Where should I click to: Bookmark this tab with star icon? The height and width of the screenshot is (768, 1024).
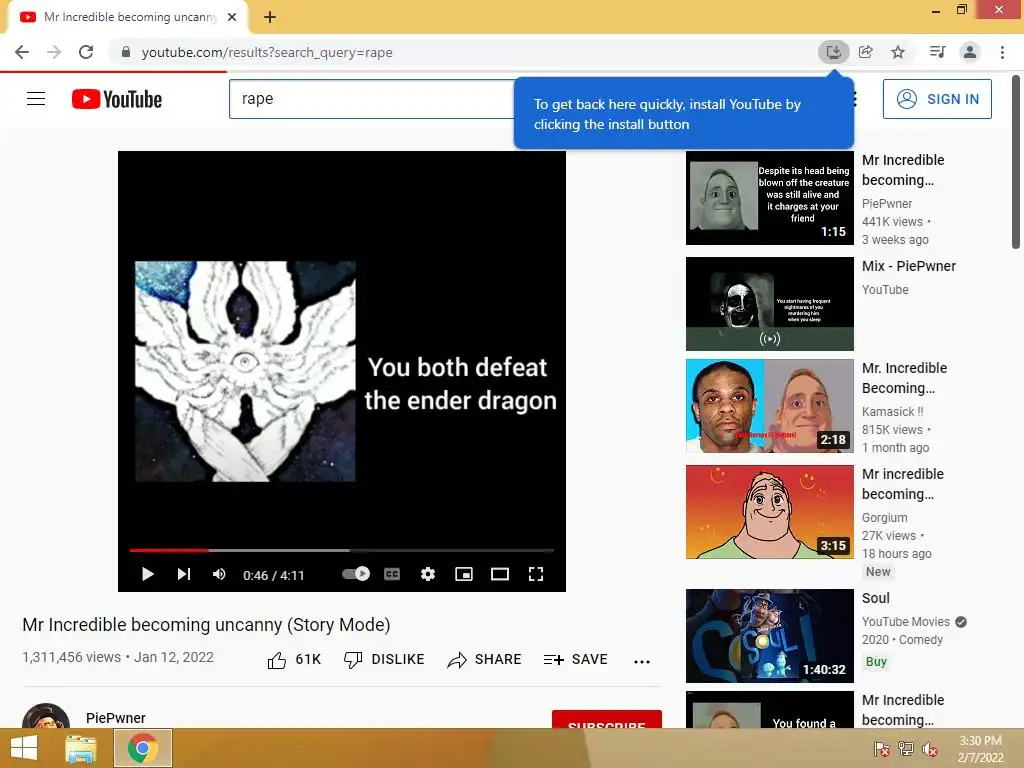click(x=898, y=52)
